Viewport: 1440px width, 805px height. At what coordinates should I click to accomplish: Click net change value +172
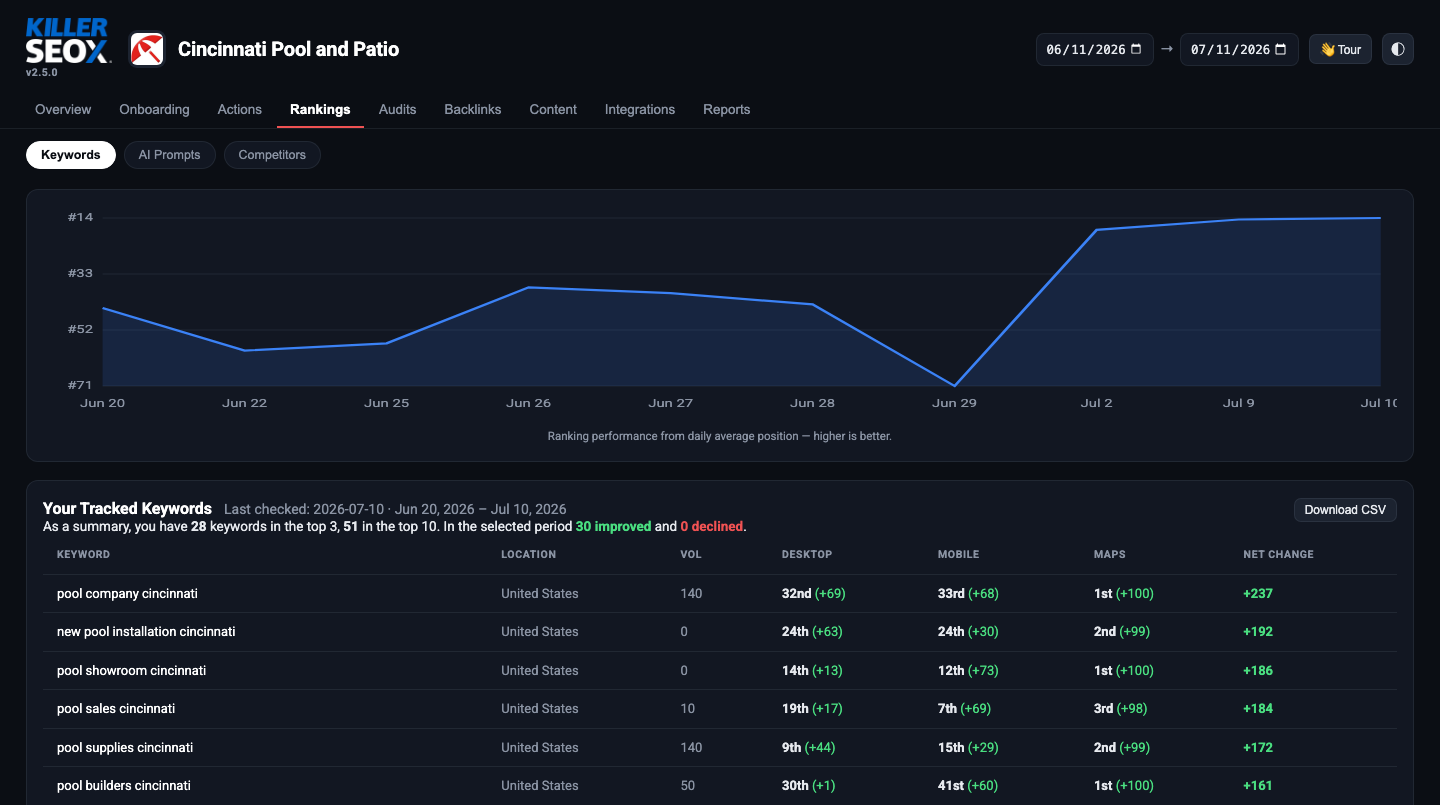(1258, 747)
